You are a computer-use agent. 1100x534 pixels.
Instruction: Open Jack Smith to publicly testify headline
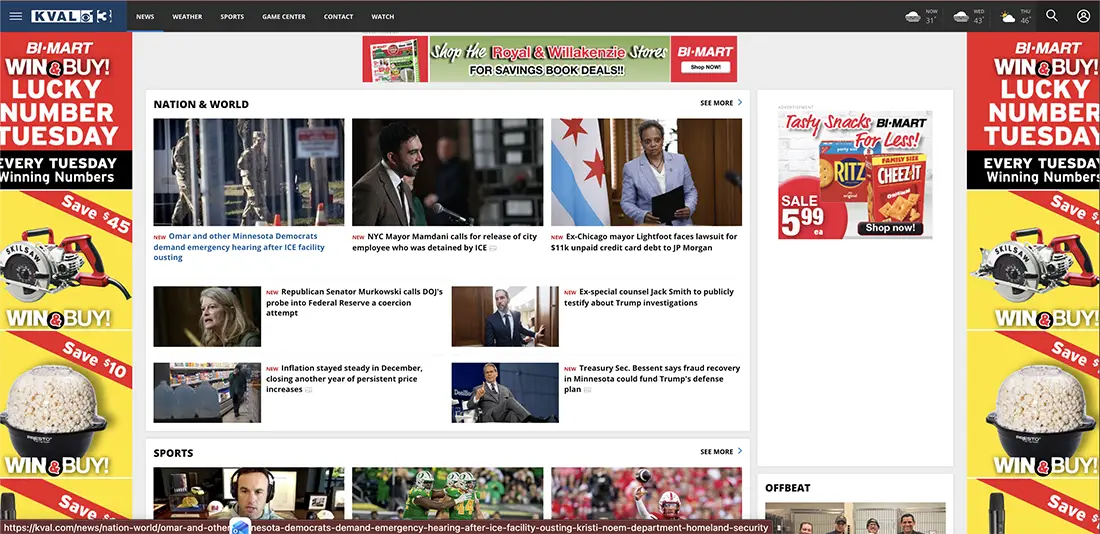click(x=649, y=298)
